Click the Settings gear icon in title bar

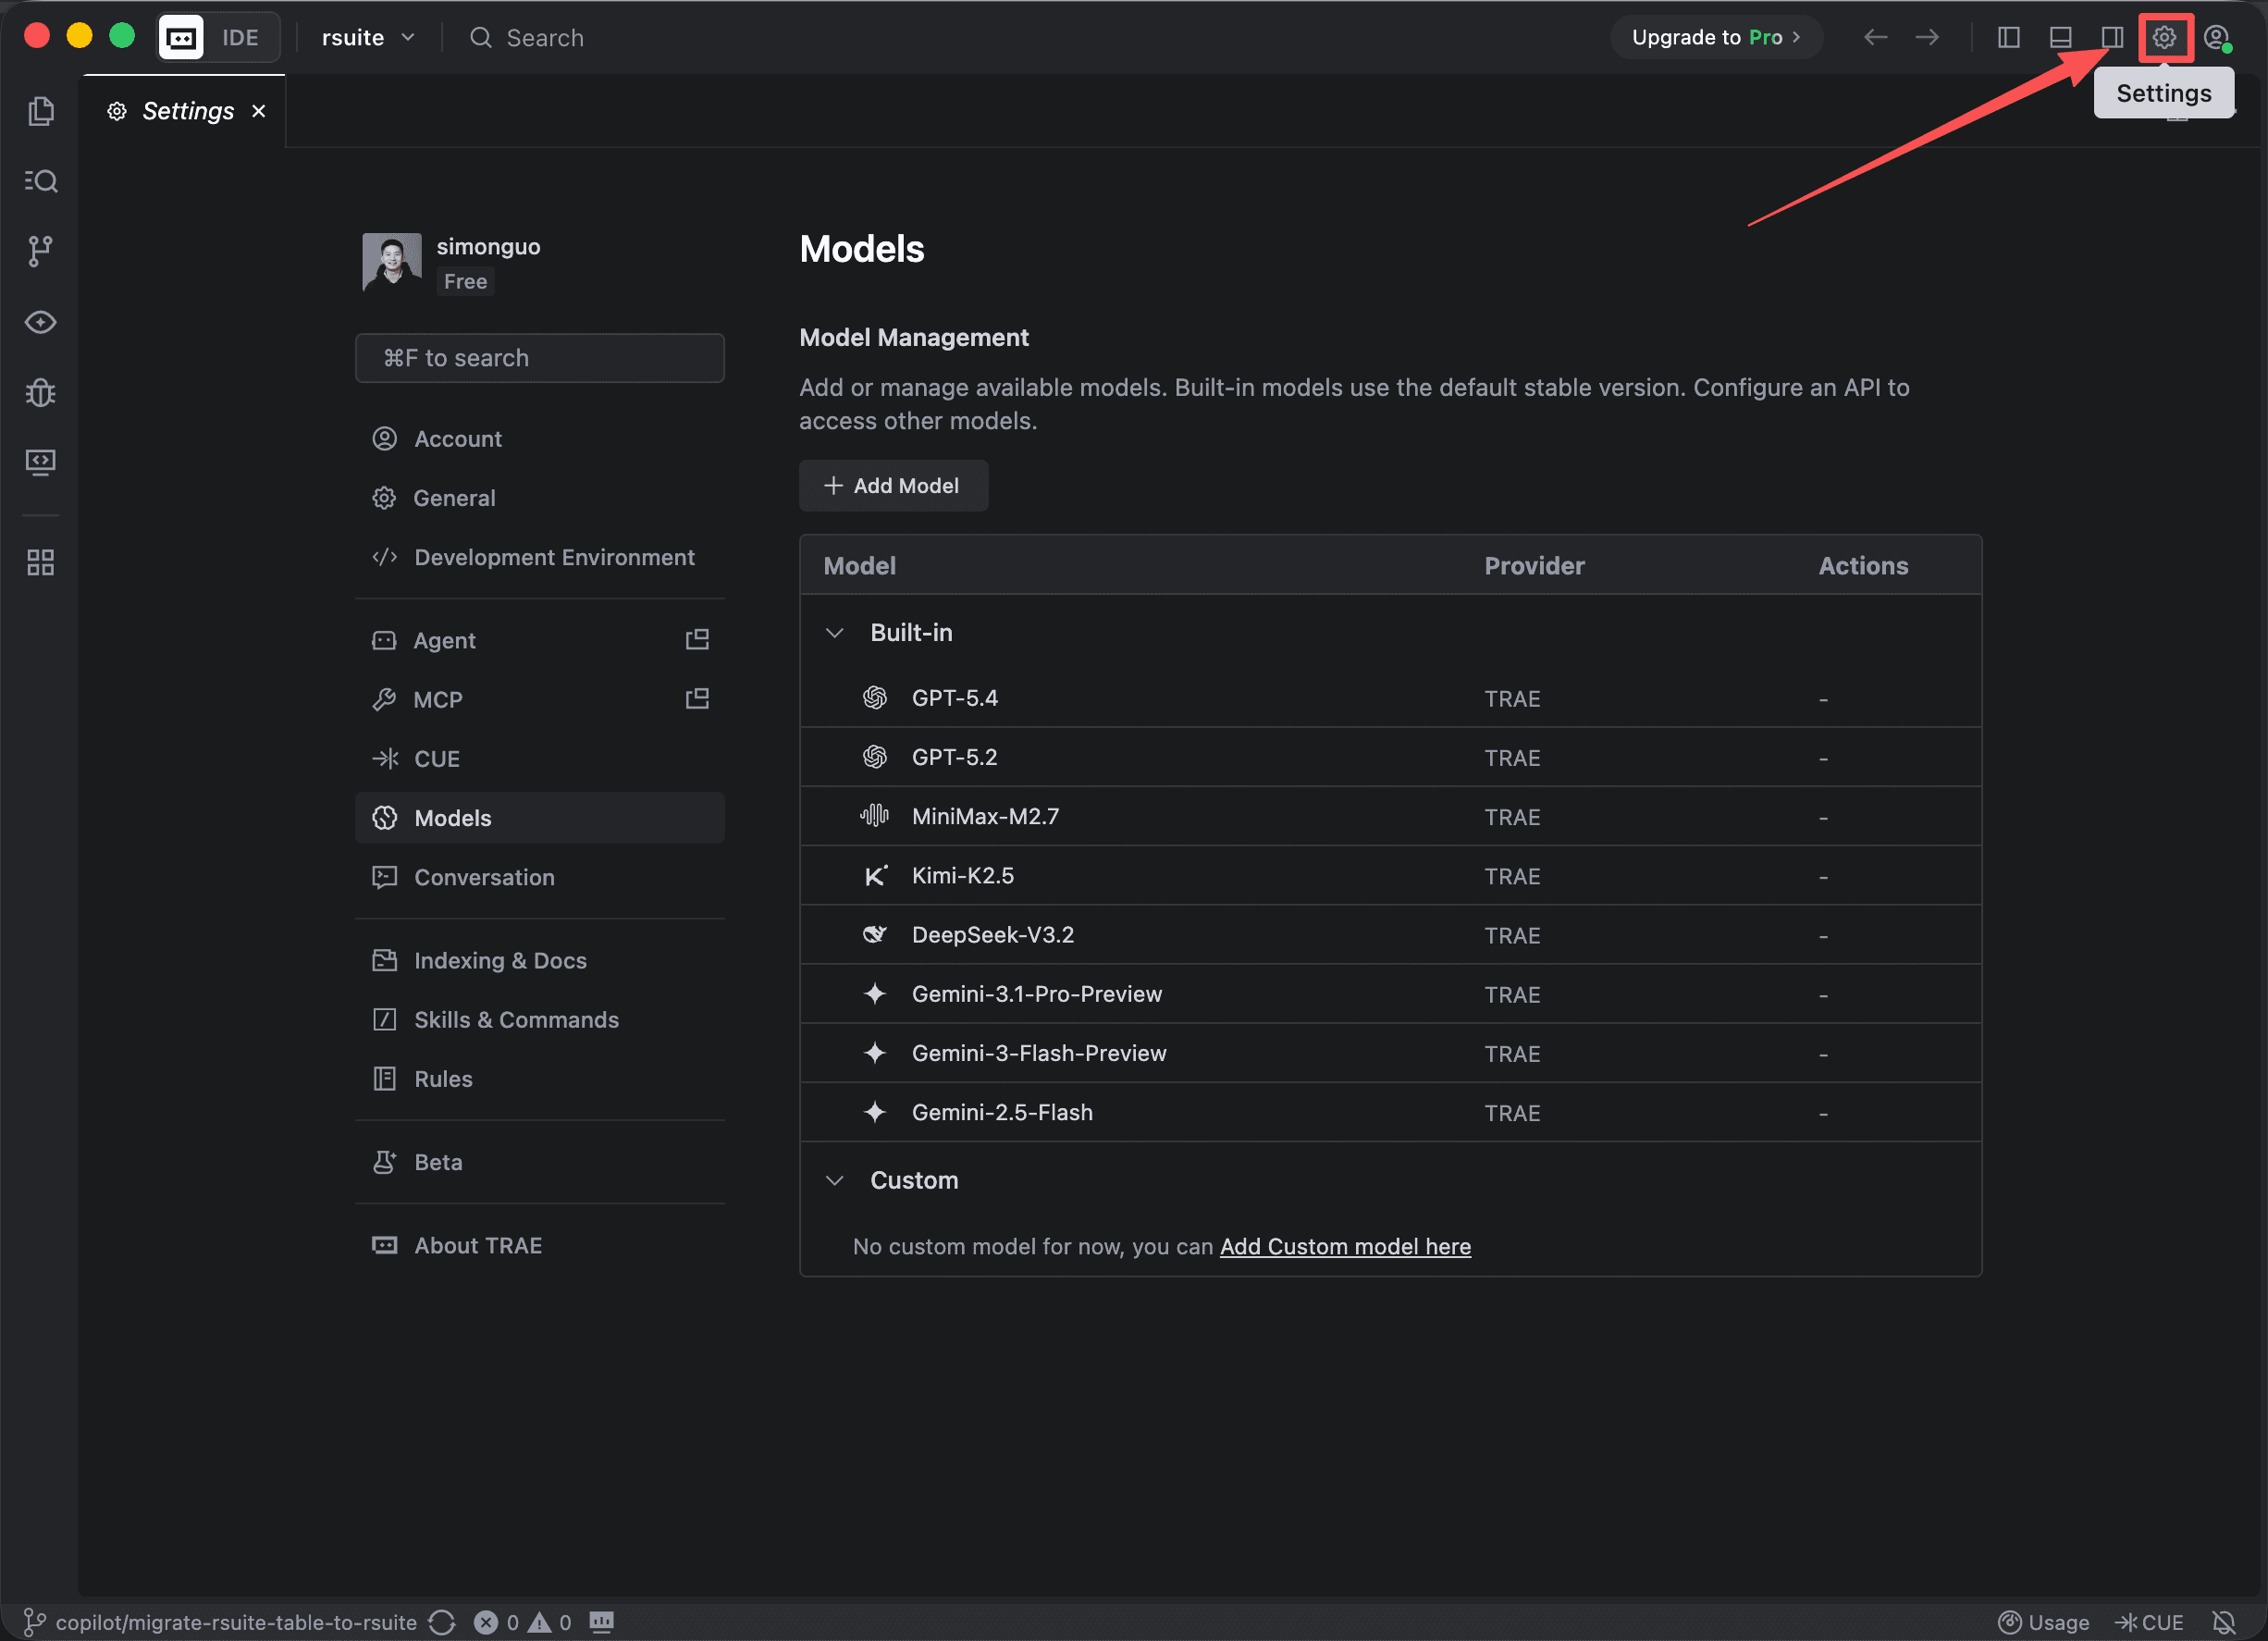click(2165, 38)
